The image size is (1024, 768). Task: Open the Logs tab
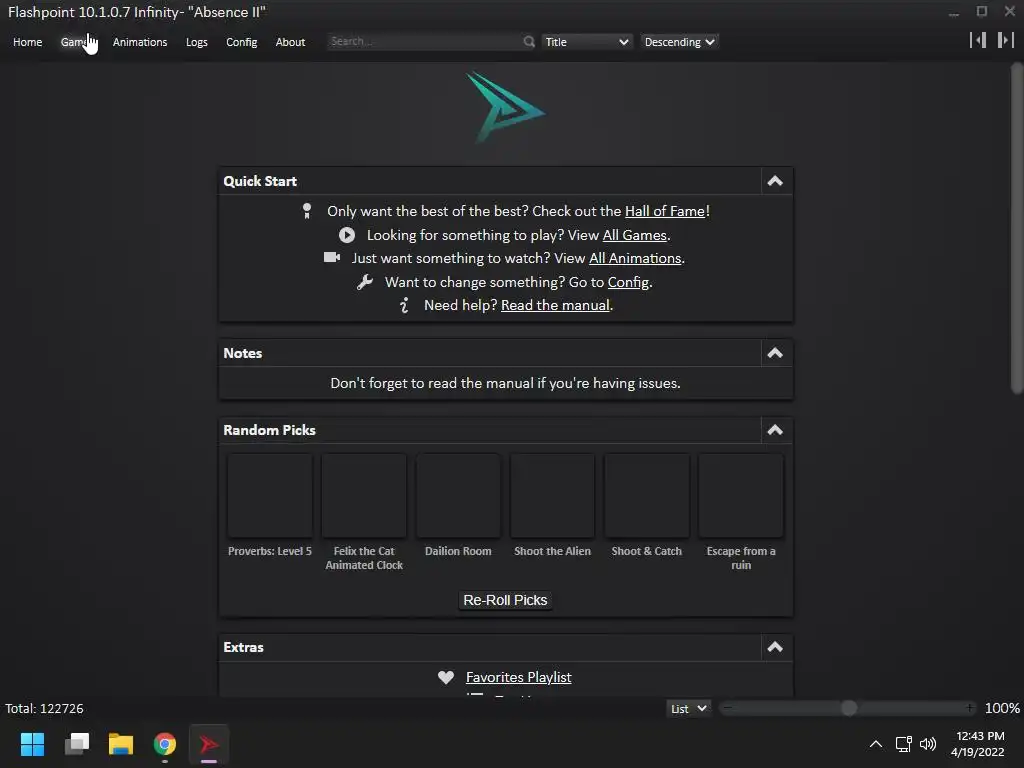[x=197, y=42]
